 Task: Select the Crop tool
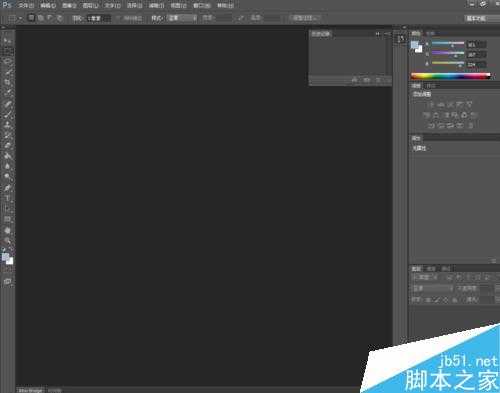tap(7, 82)
